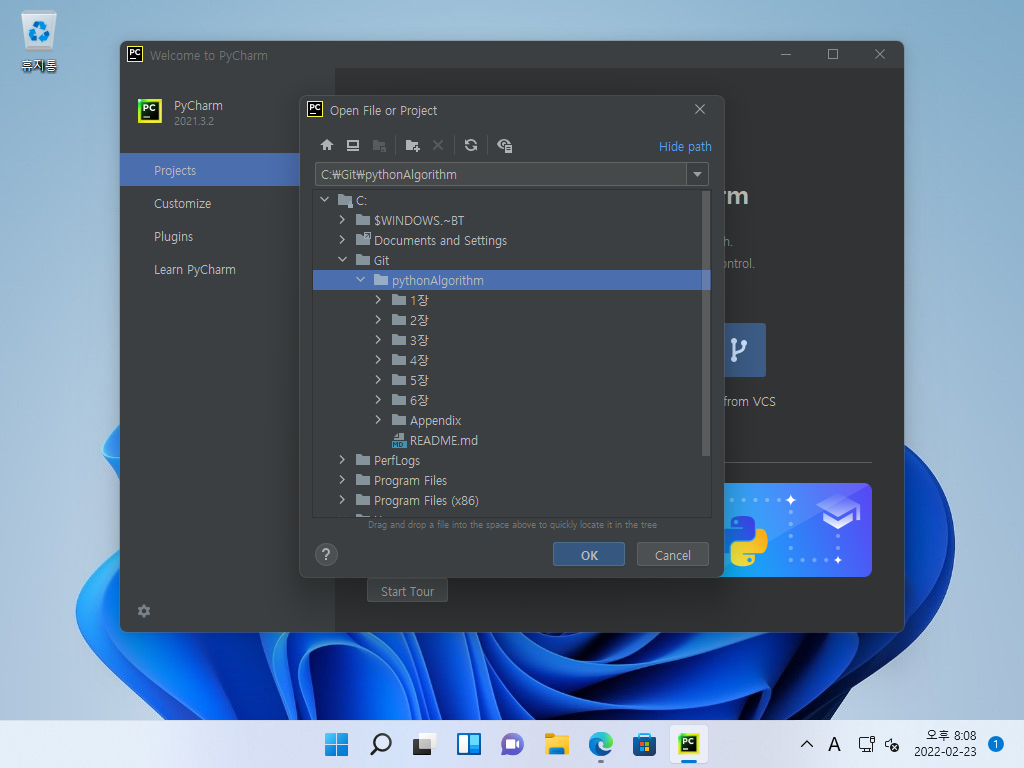The image size is (1024, 768).
Task: Click the IME language indicator A
Action: coord(834,744)
